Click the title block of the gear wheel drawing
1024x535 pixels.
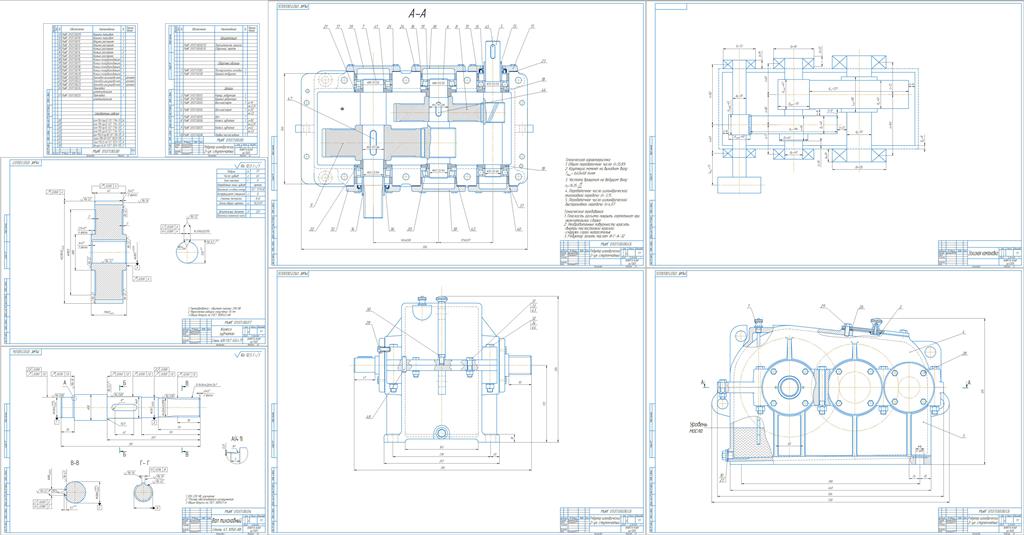click(223, 331)
